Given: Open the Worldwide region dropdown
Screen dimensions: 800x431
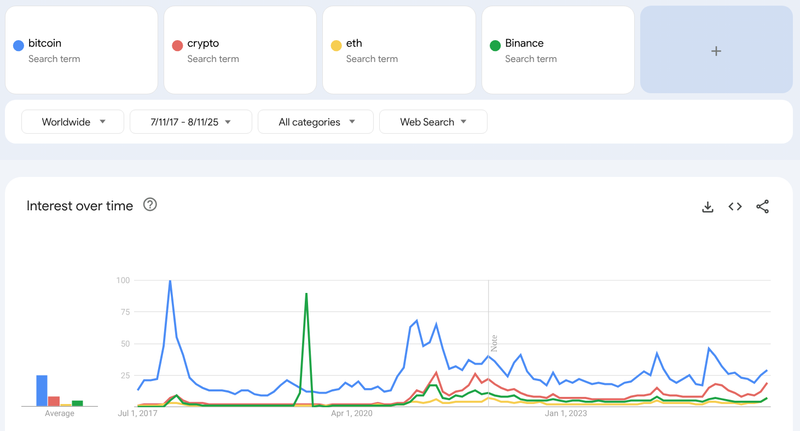Looking at the screenshot, I should point(73,122).
